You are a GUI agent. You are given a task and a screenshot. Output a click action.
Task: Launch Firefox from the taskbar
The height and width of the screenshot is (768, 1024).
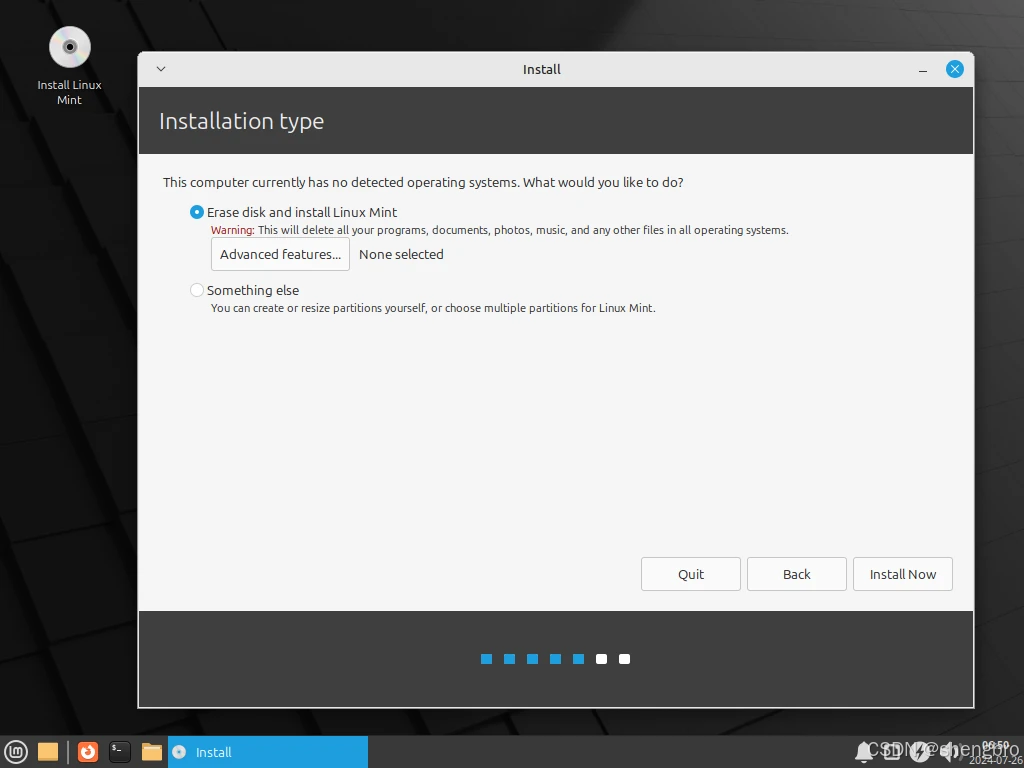coord(88,752)
